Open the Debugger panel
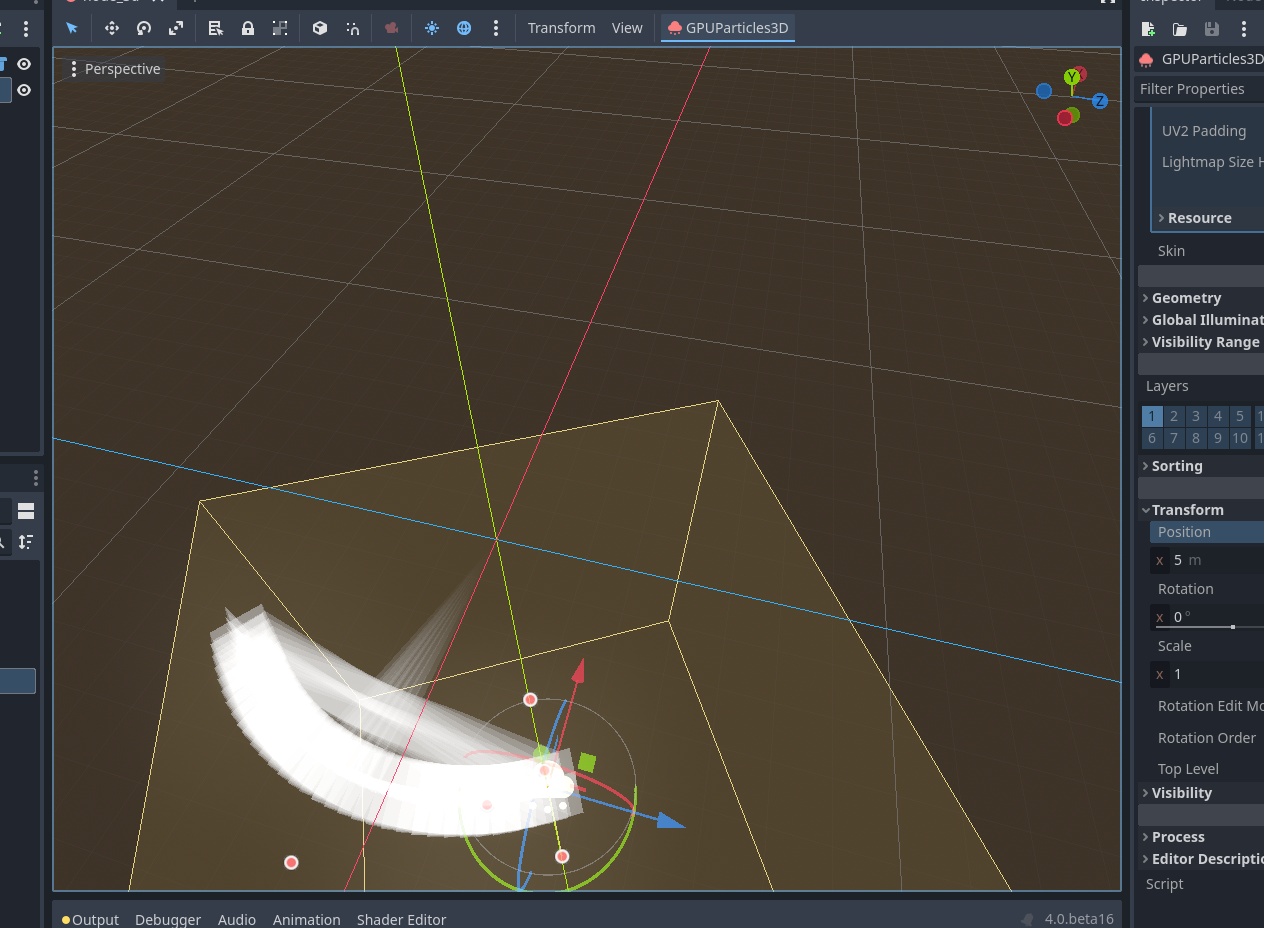Viewport: 1264px width, 928px height. [167, 919]
